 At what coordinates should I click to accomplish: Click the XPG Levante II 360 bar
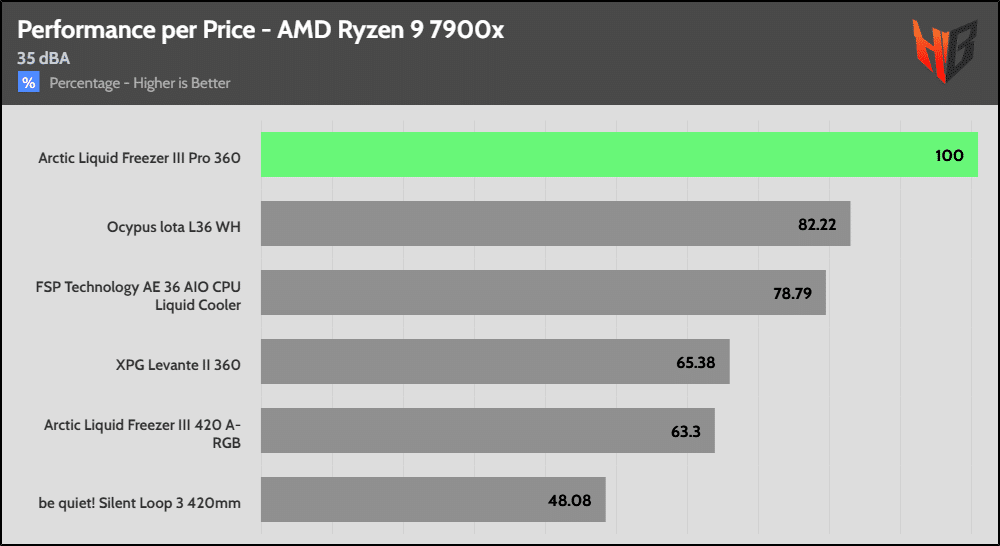click(495, 362)
